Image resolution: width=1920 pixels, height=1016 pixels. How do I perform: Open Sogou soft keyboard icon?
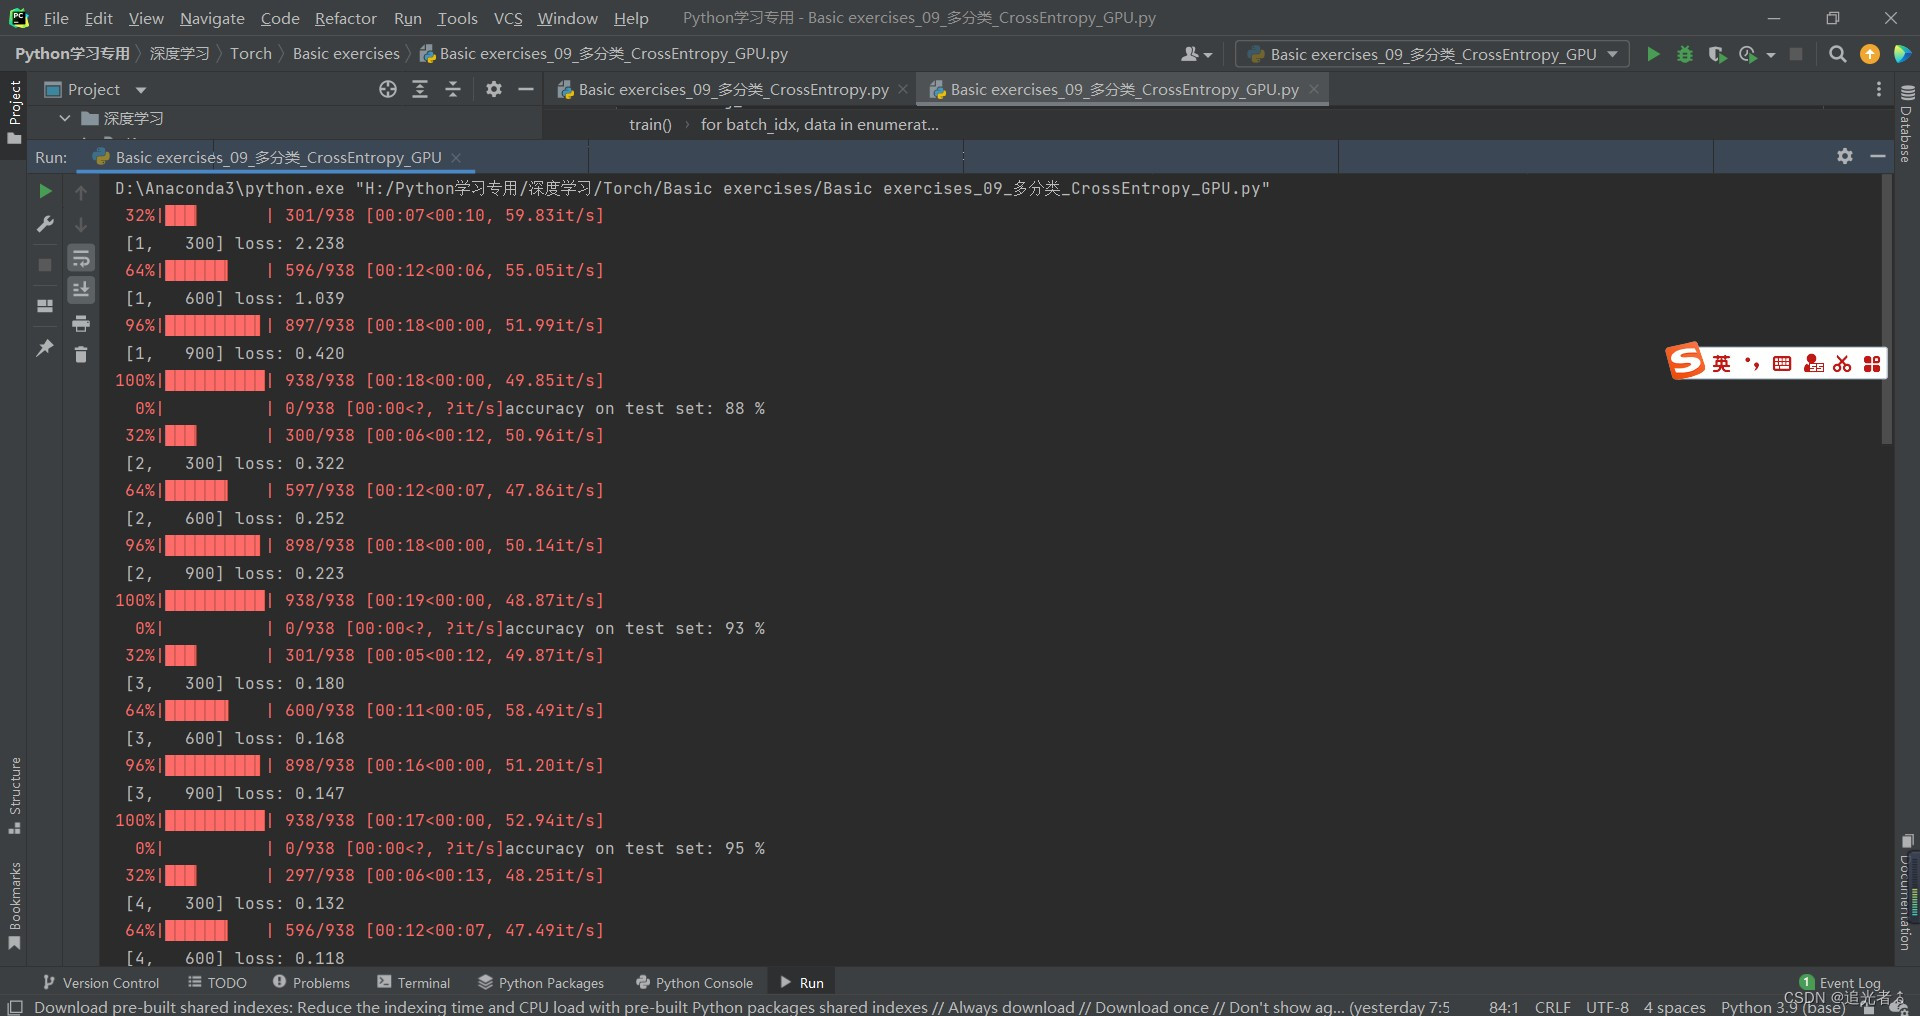point(1782,363)
